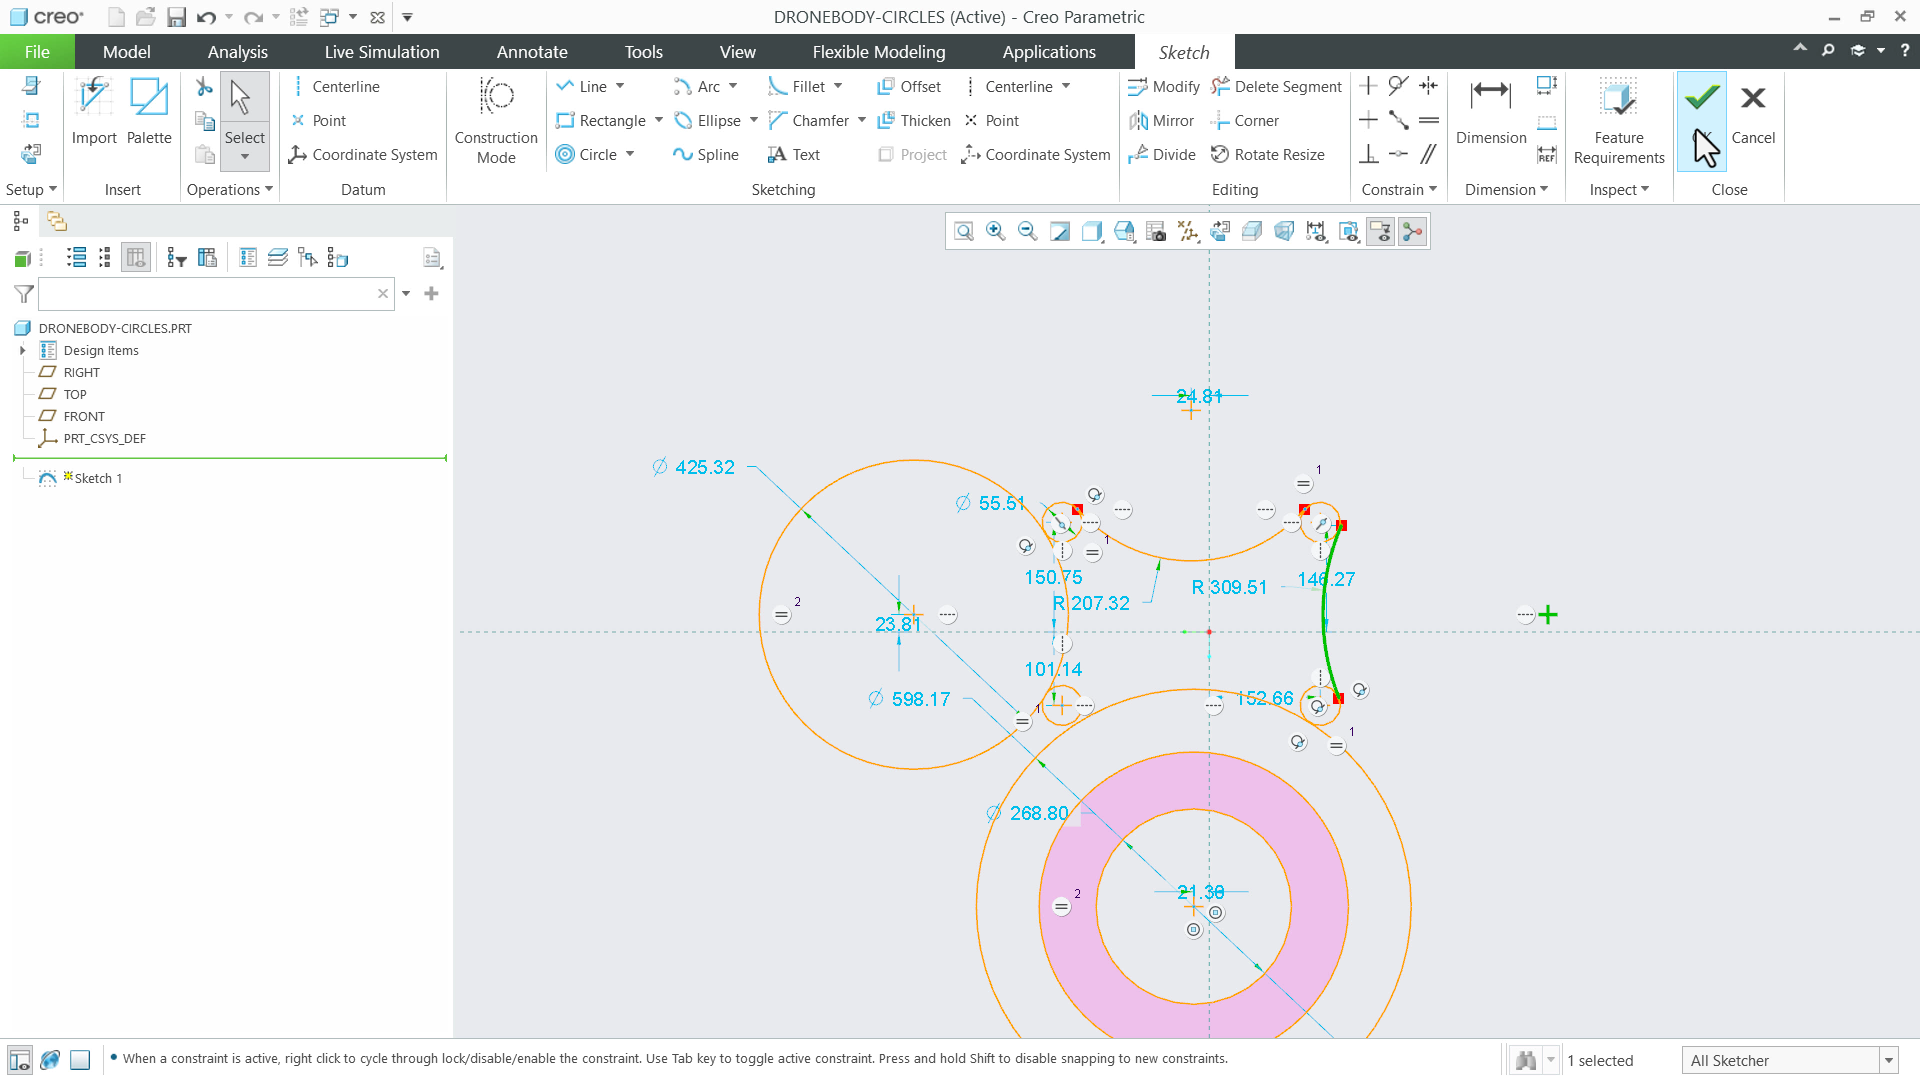
Task: Switch to the View ribbon tab
Action: click(x=737, y=52)
